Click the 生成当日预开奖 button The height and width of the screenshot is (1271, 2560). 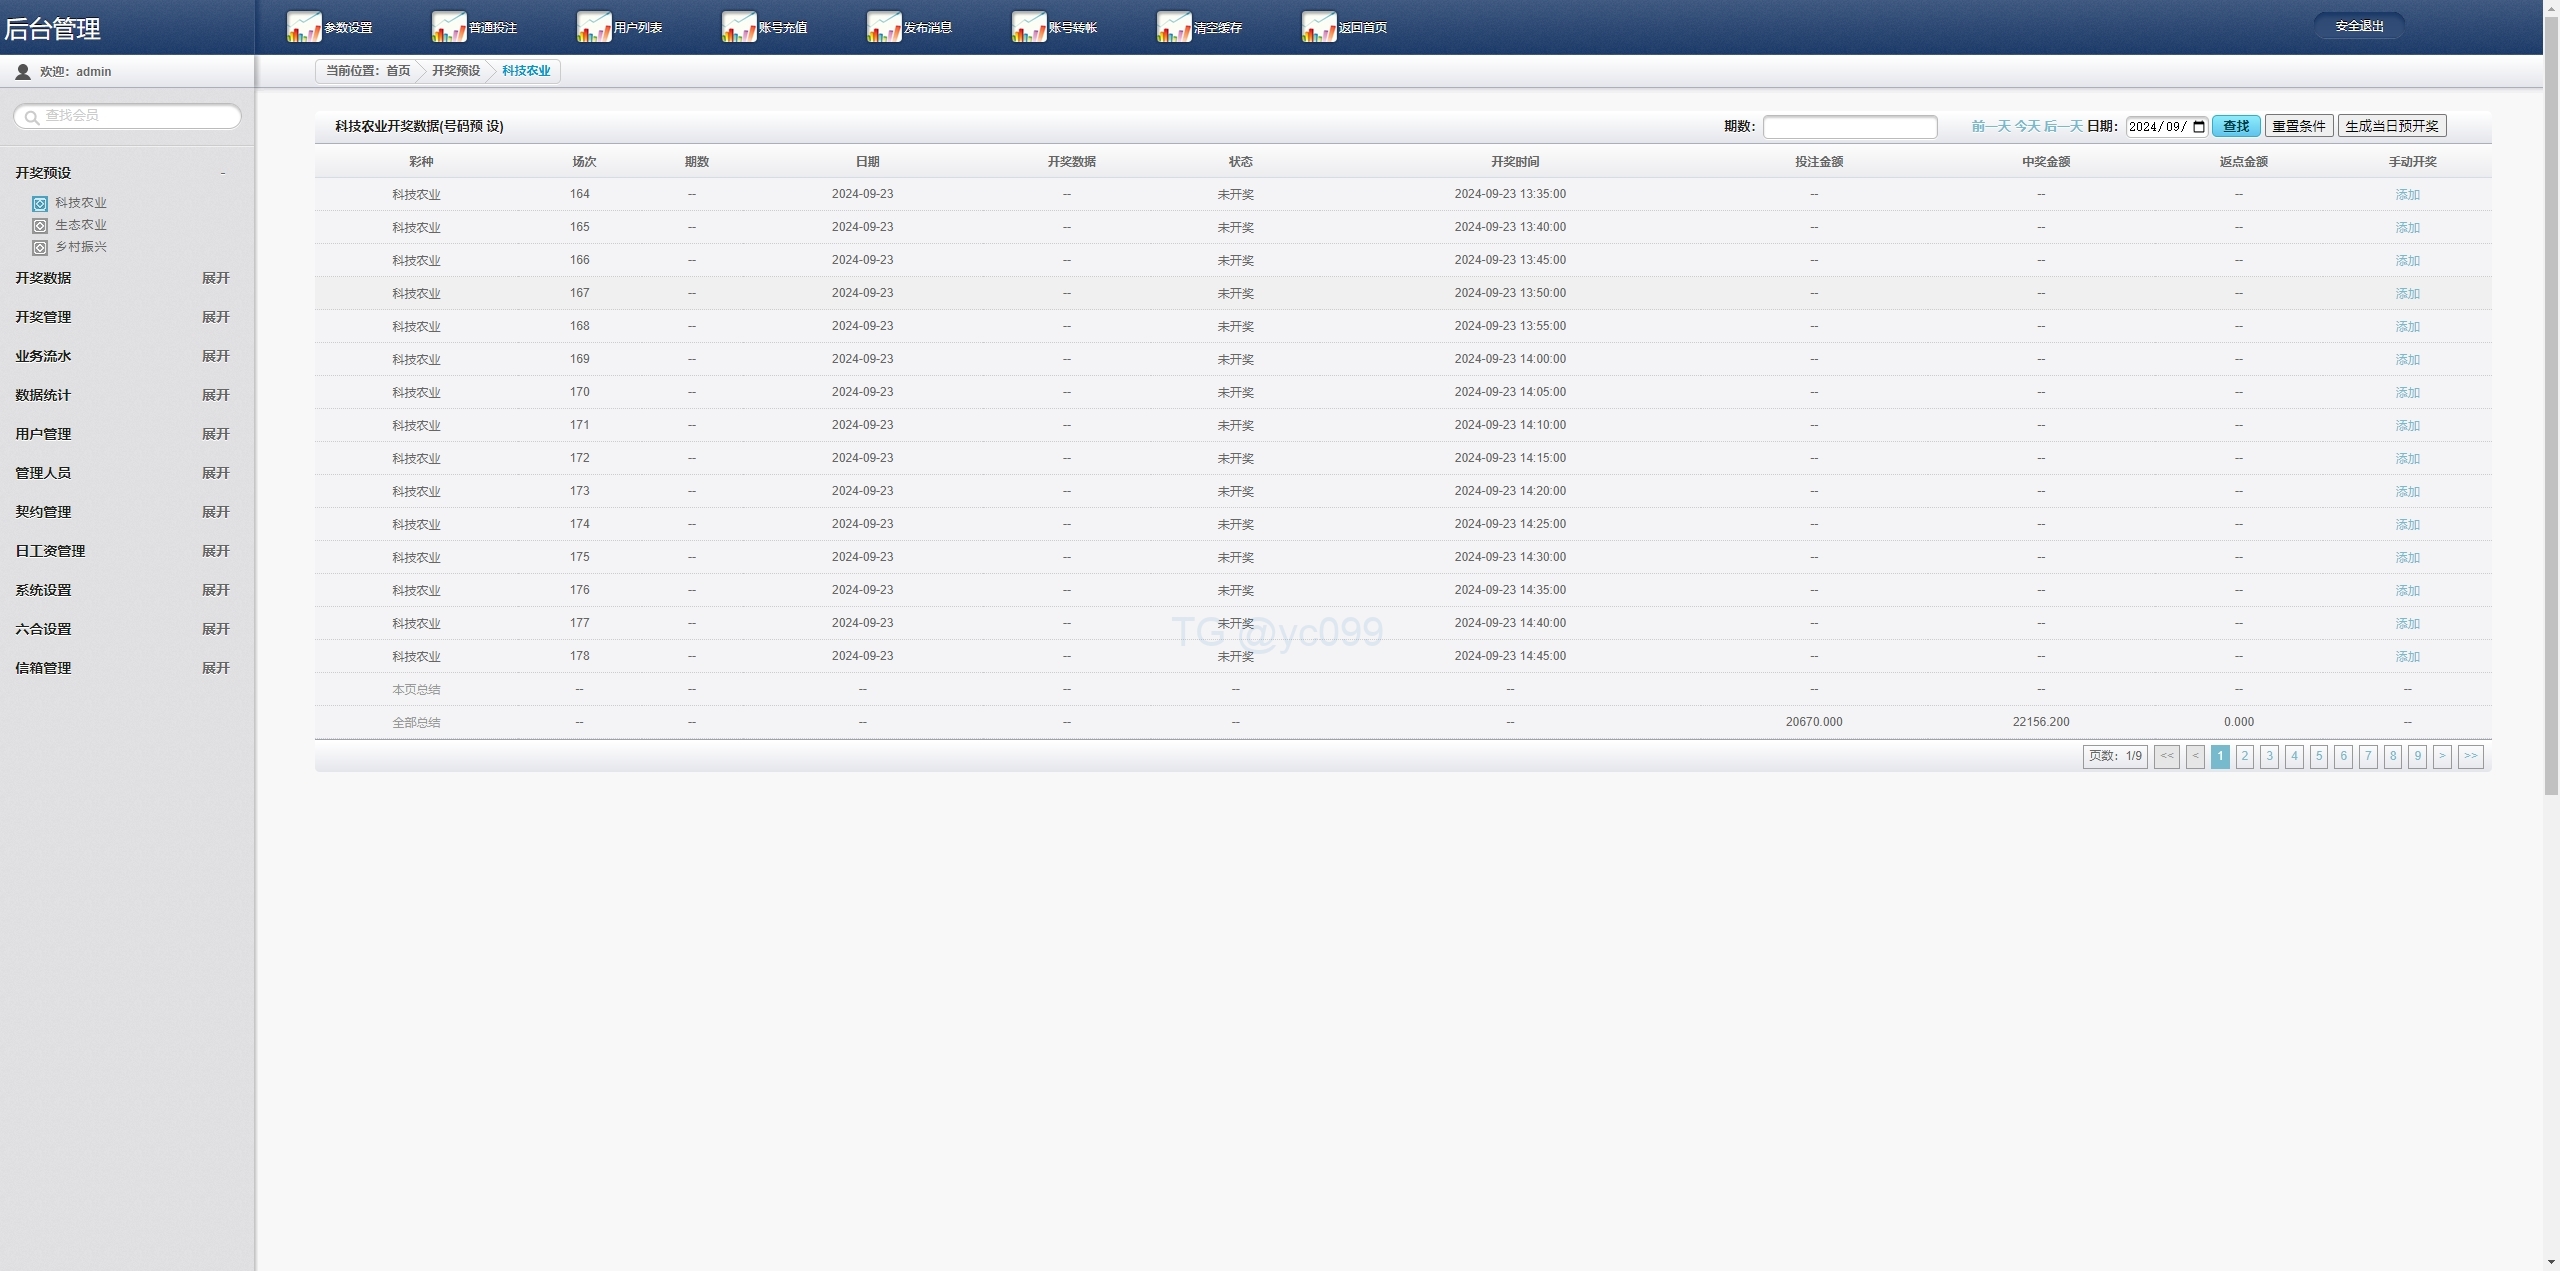tap(2391, 126)
